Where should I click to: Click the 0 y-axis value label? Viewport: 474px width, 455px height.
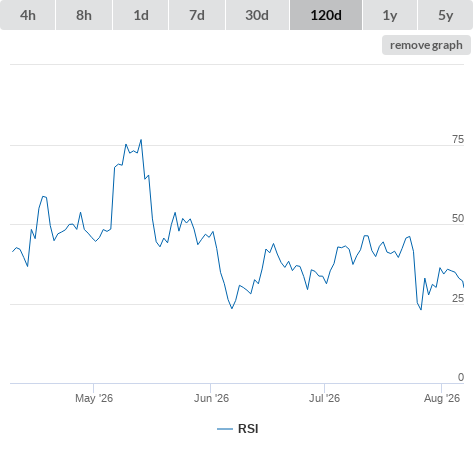tap(461, 377)
